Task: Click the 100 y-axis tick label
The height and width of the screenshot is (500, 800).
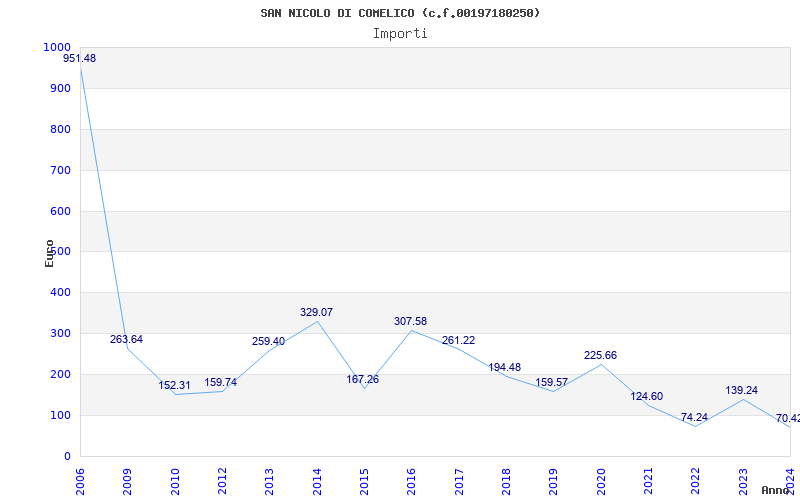Action: click(60, 415)
